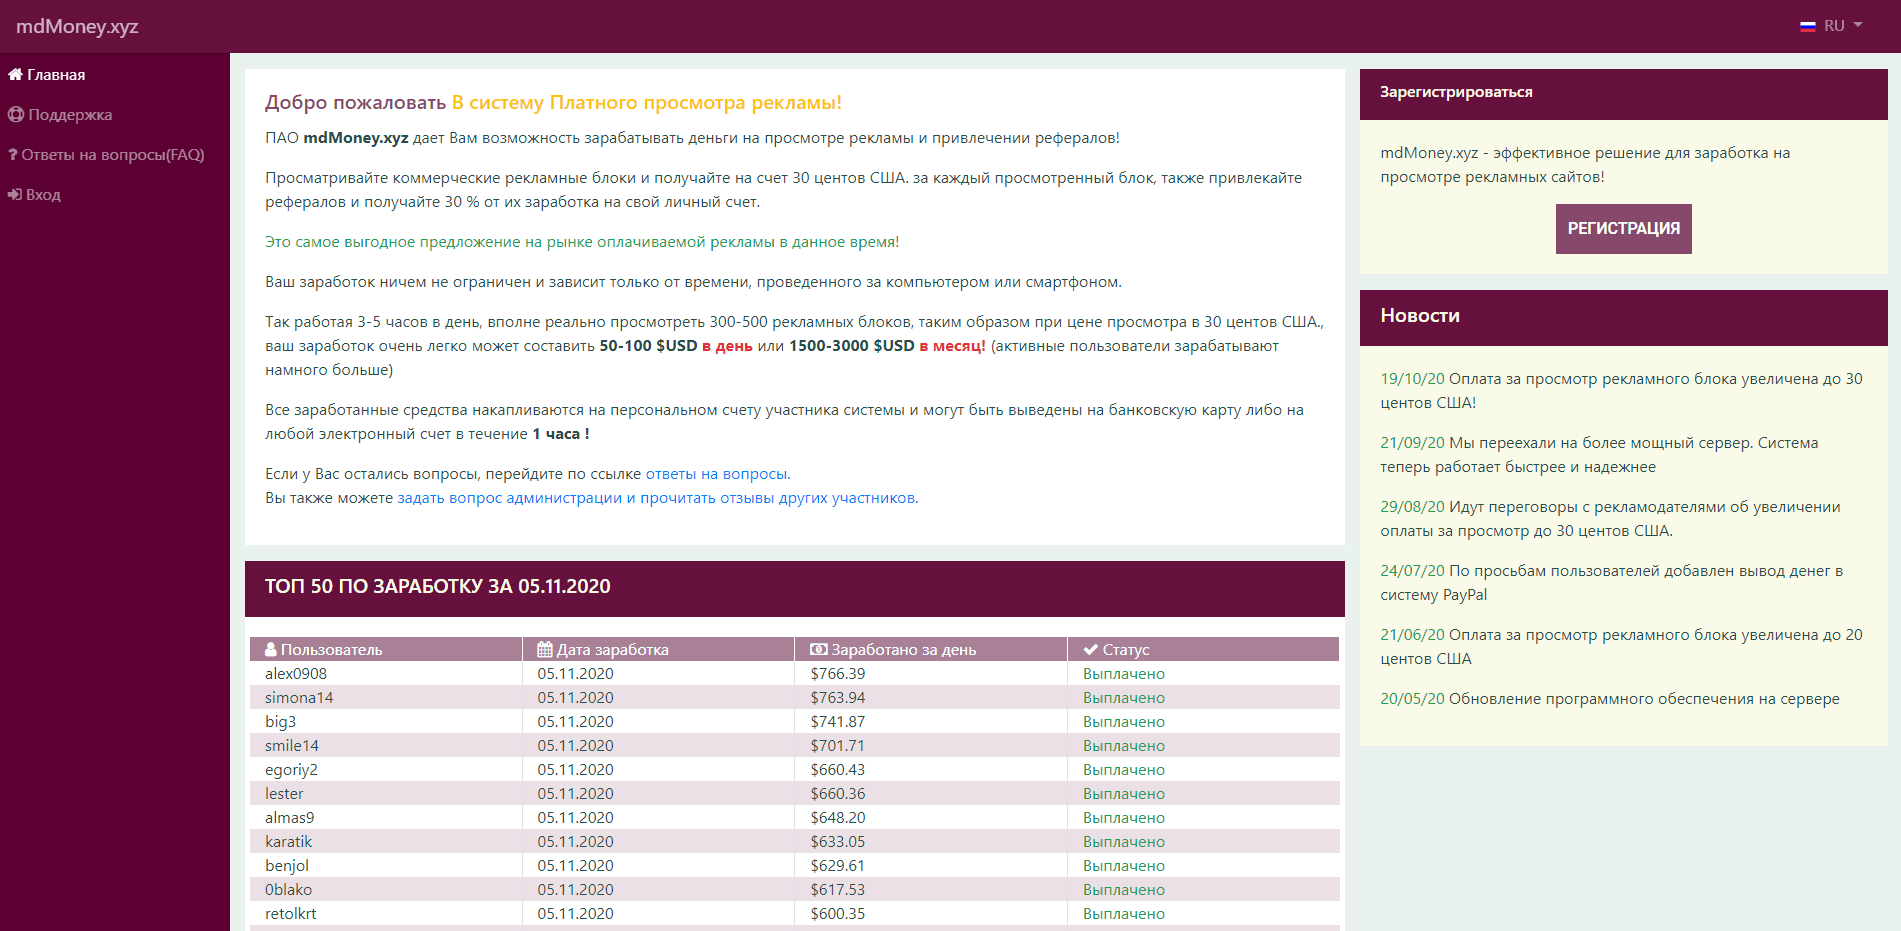Viewport: 1901px width, 931px height.
Task: Follow the 'ответы на вопросы' link
Action: coord(717,474)
